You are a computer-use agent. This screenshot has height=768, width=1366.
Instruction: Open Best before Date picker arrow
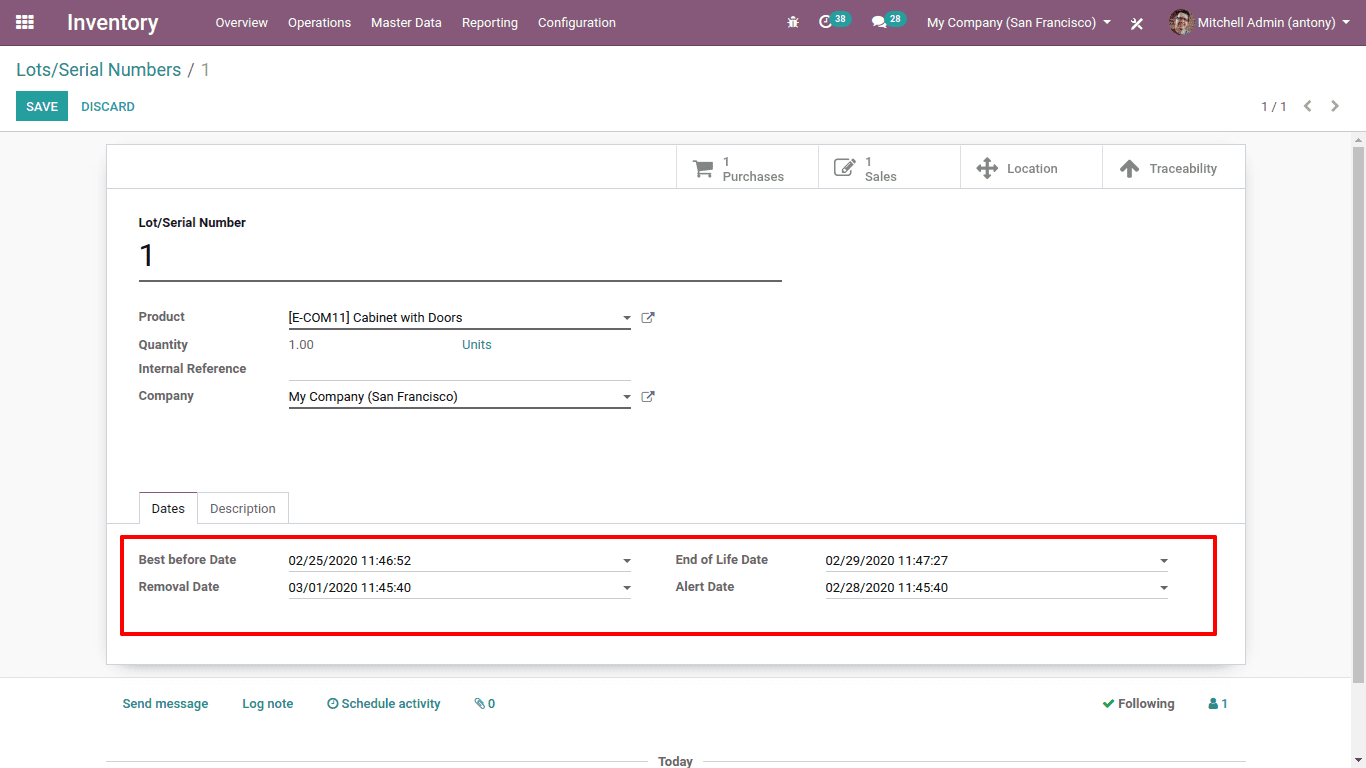(627, 561)
